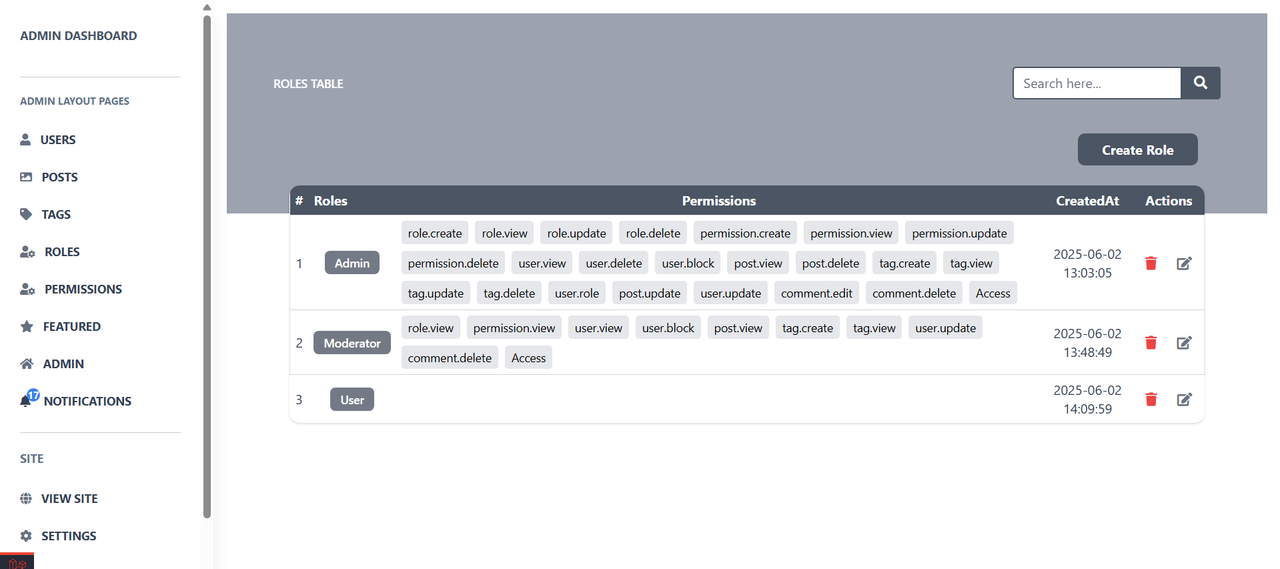Edit the Moderator role via pencil icon
Image resolution: width=1280 pixels, height=569 pixels.
[1184, 343]
